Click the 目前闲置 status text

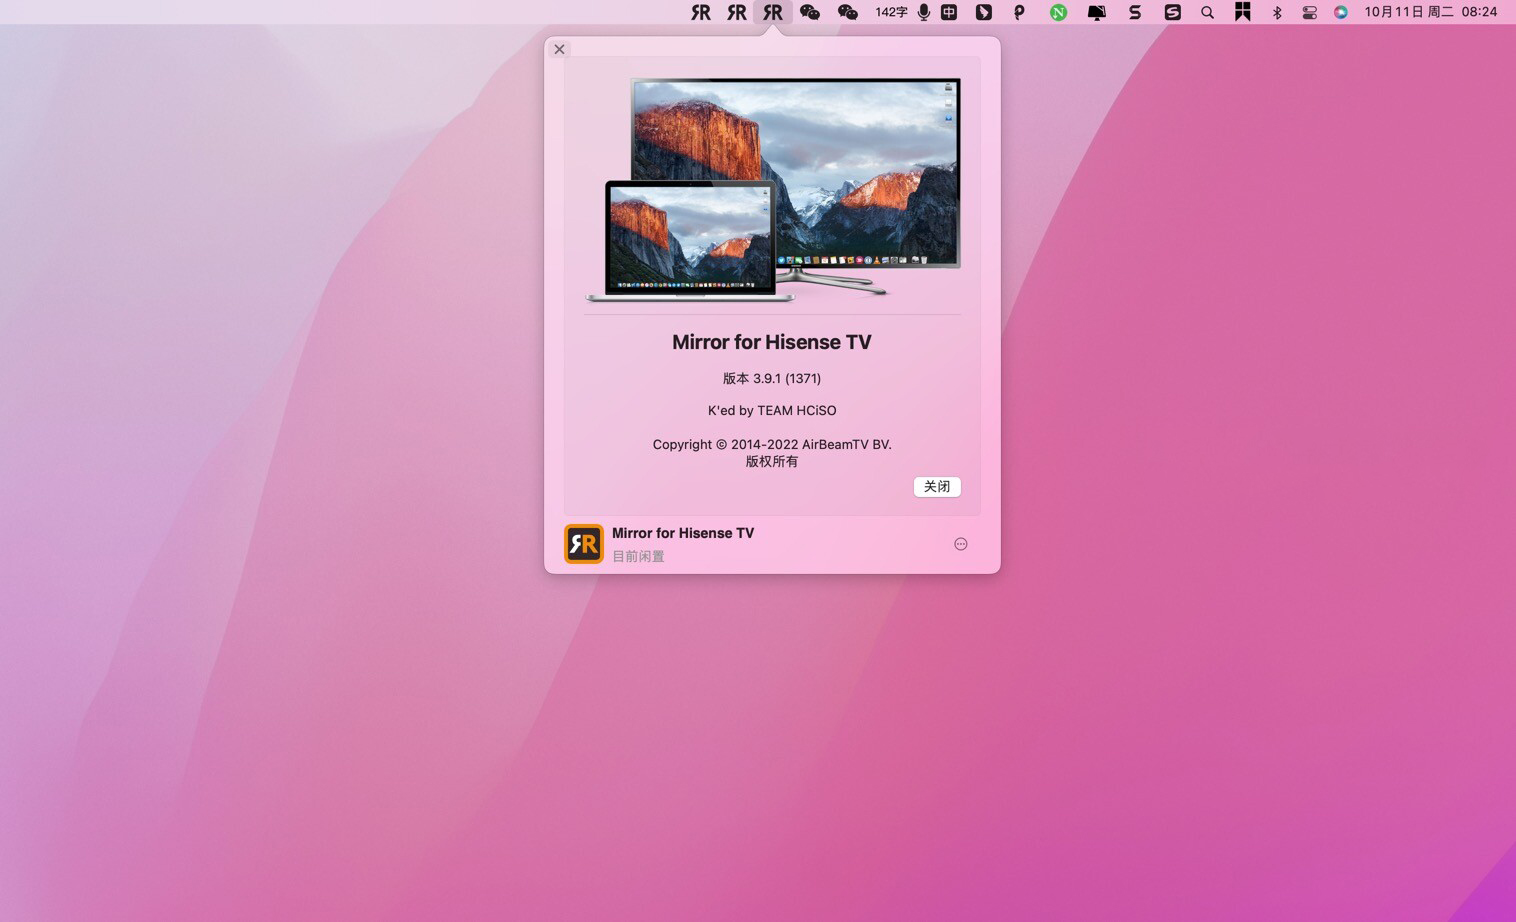(638, 556)
